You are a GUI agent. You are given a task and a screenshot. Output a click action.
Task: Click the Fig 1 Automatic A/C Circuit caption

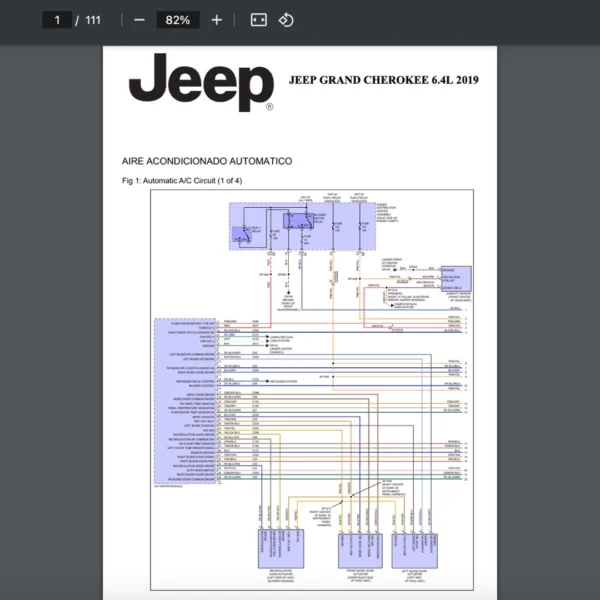click(181, 181)
